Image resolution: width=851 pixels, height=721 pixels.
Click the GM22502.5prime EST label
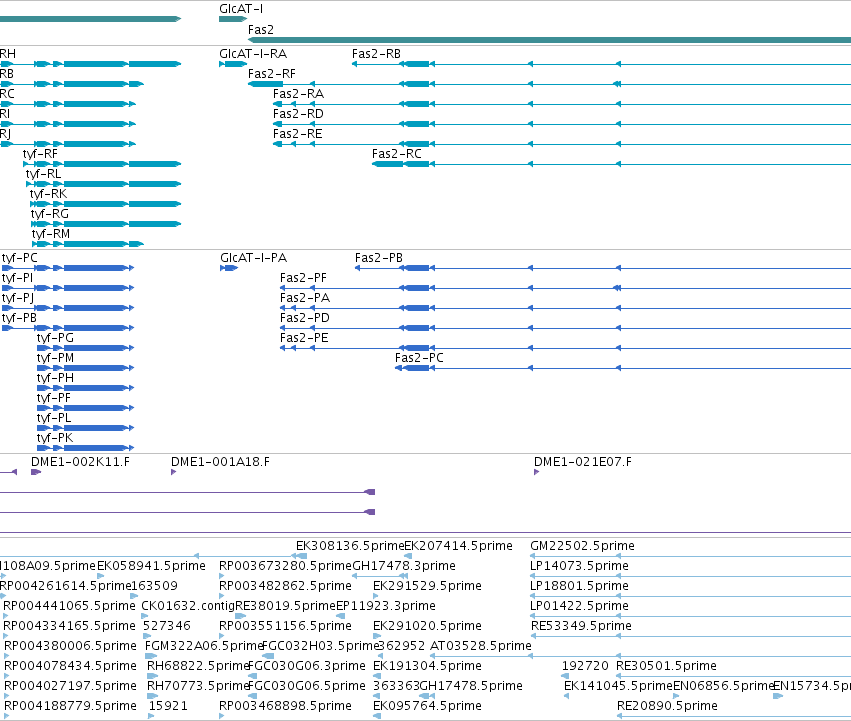click(582, 546)
